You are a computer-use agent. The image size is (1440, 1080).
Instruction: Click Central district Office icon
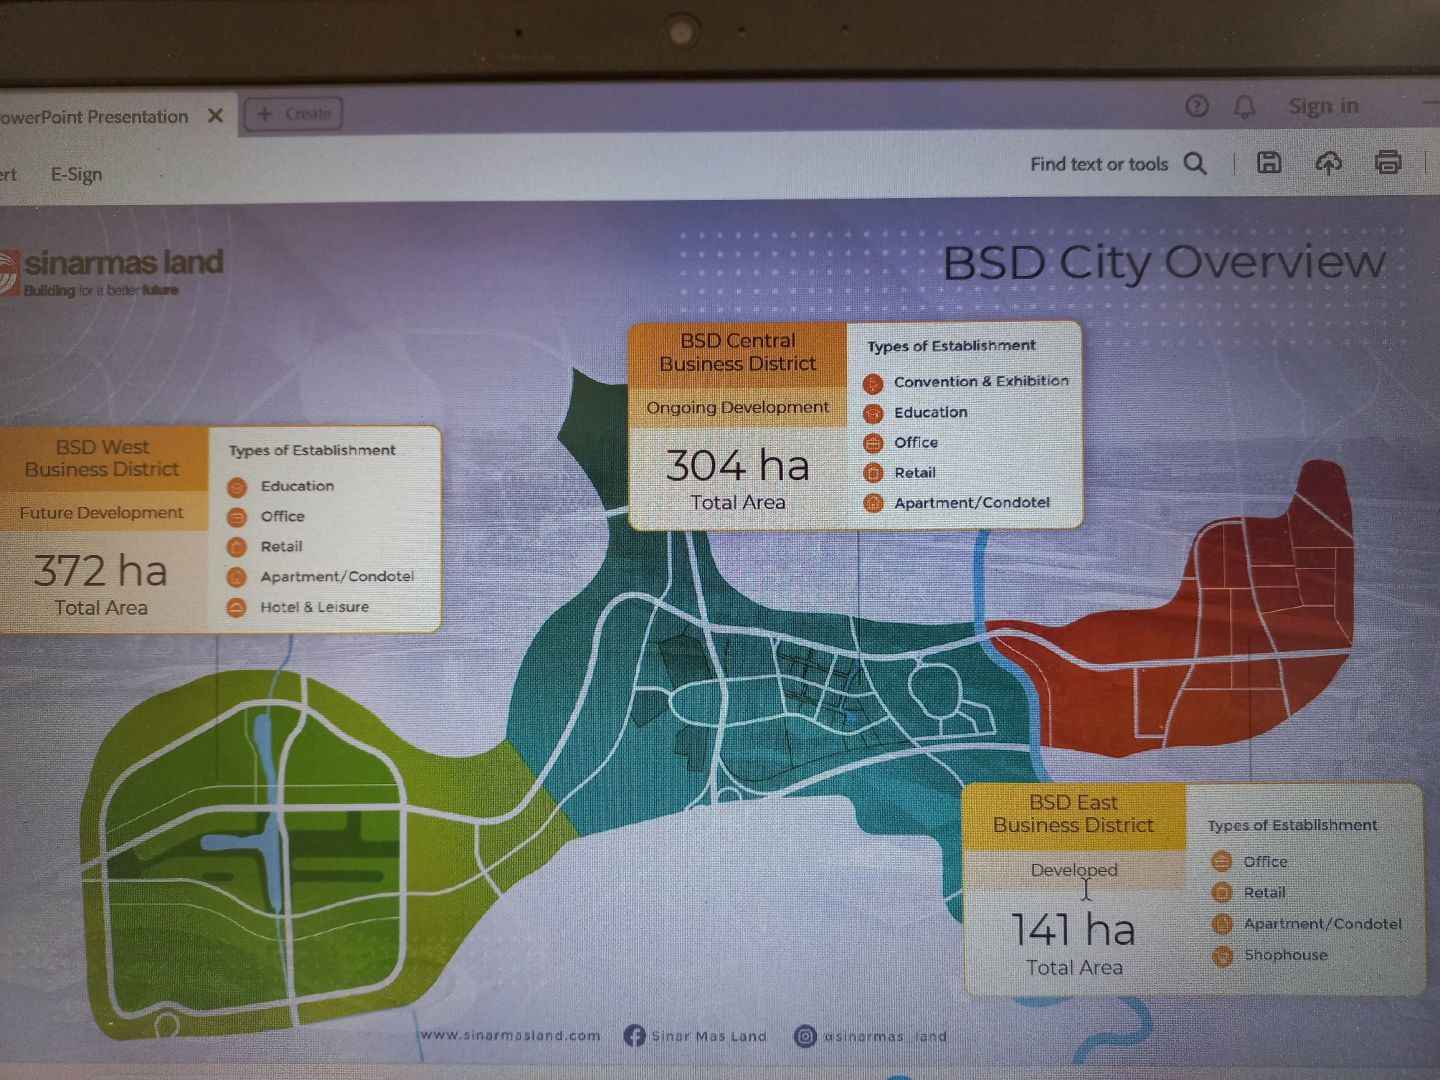coord(873,443)
